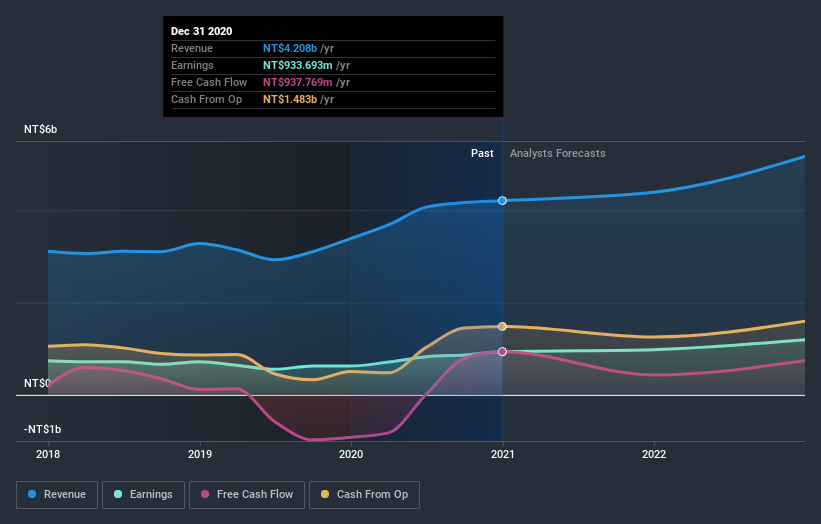Toggle the Free Cash Flow legend button
This screenshot has width=821, height=524.
[247, 495]
